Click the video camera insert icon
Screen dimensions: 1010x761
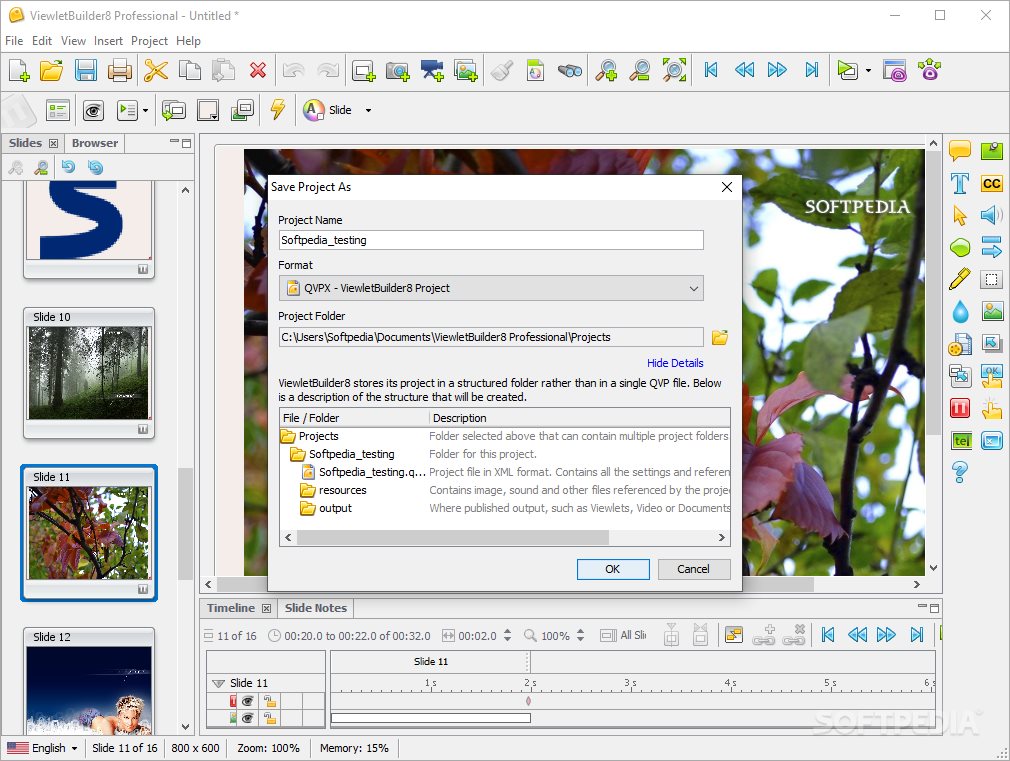(432, 70)
